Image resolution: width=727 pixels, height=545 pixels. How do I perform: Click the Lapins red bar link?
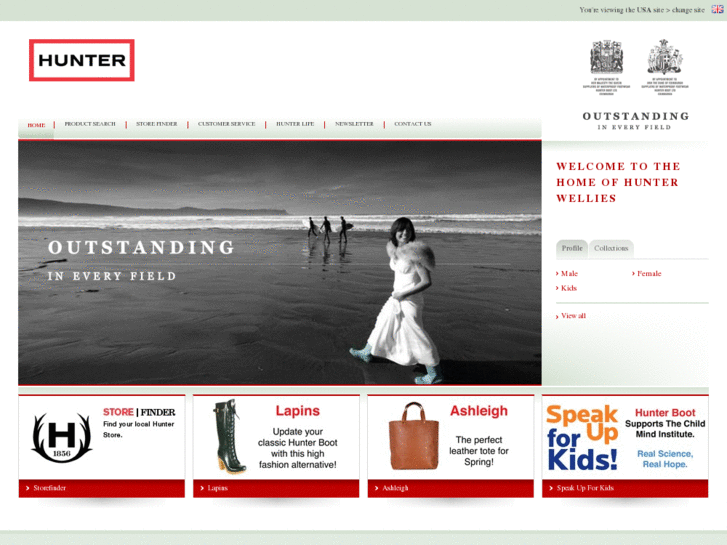pyautogui.click(x=276, y=488)
